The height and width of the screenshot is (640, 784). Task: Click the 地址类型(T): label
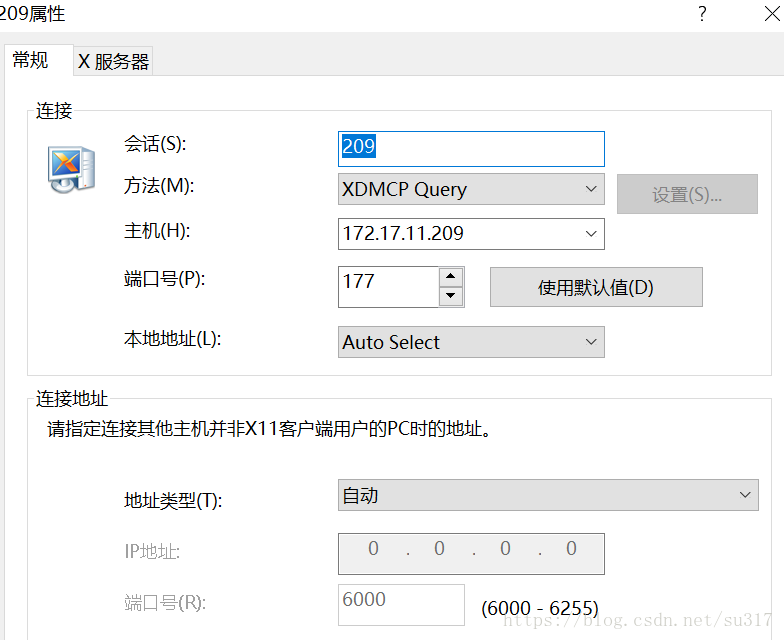tap(173, 500)
